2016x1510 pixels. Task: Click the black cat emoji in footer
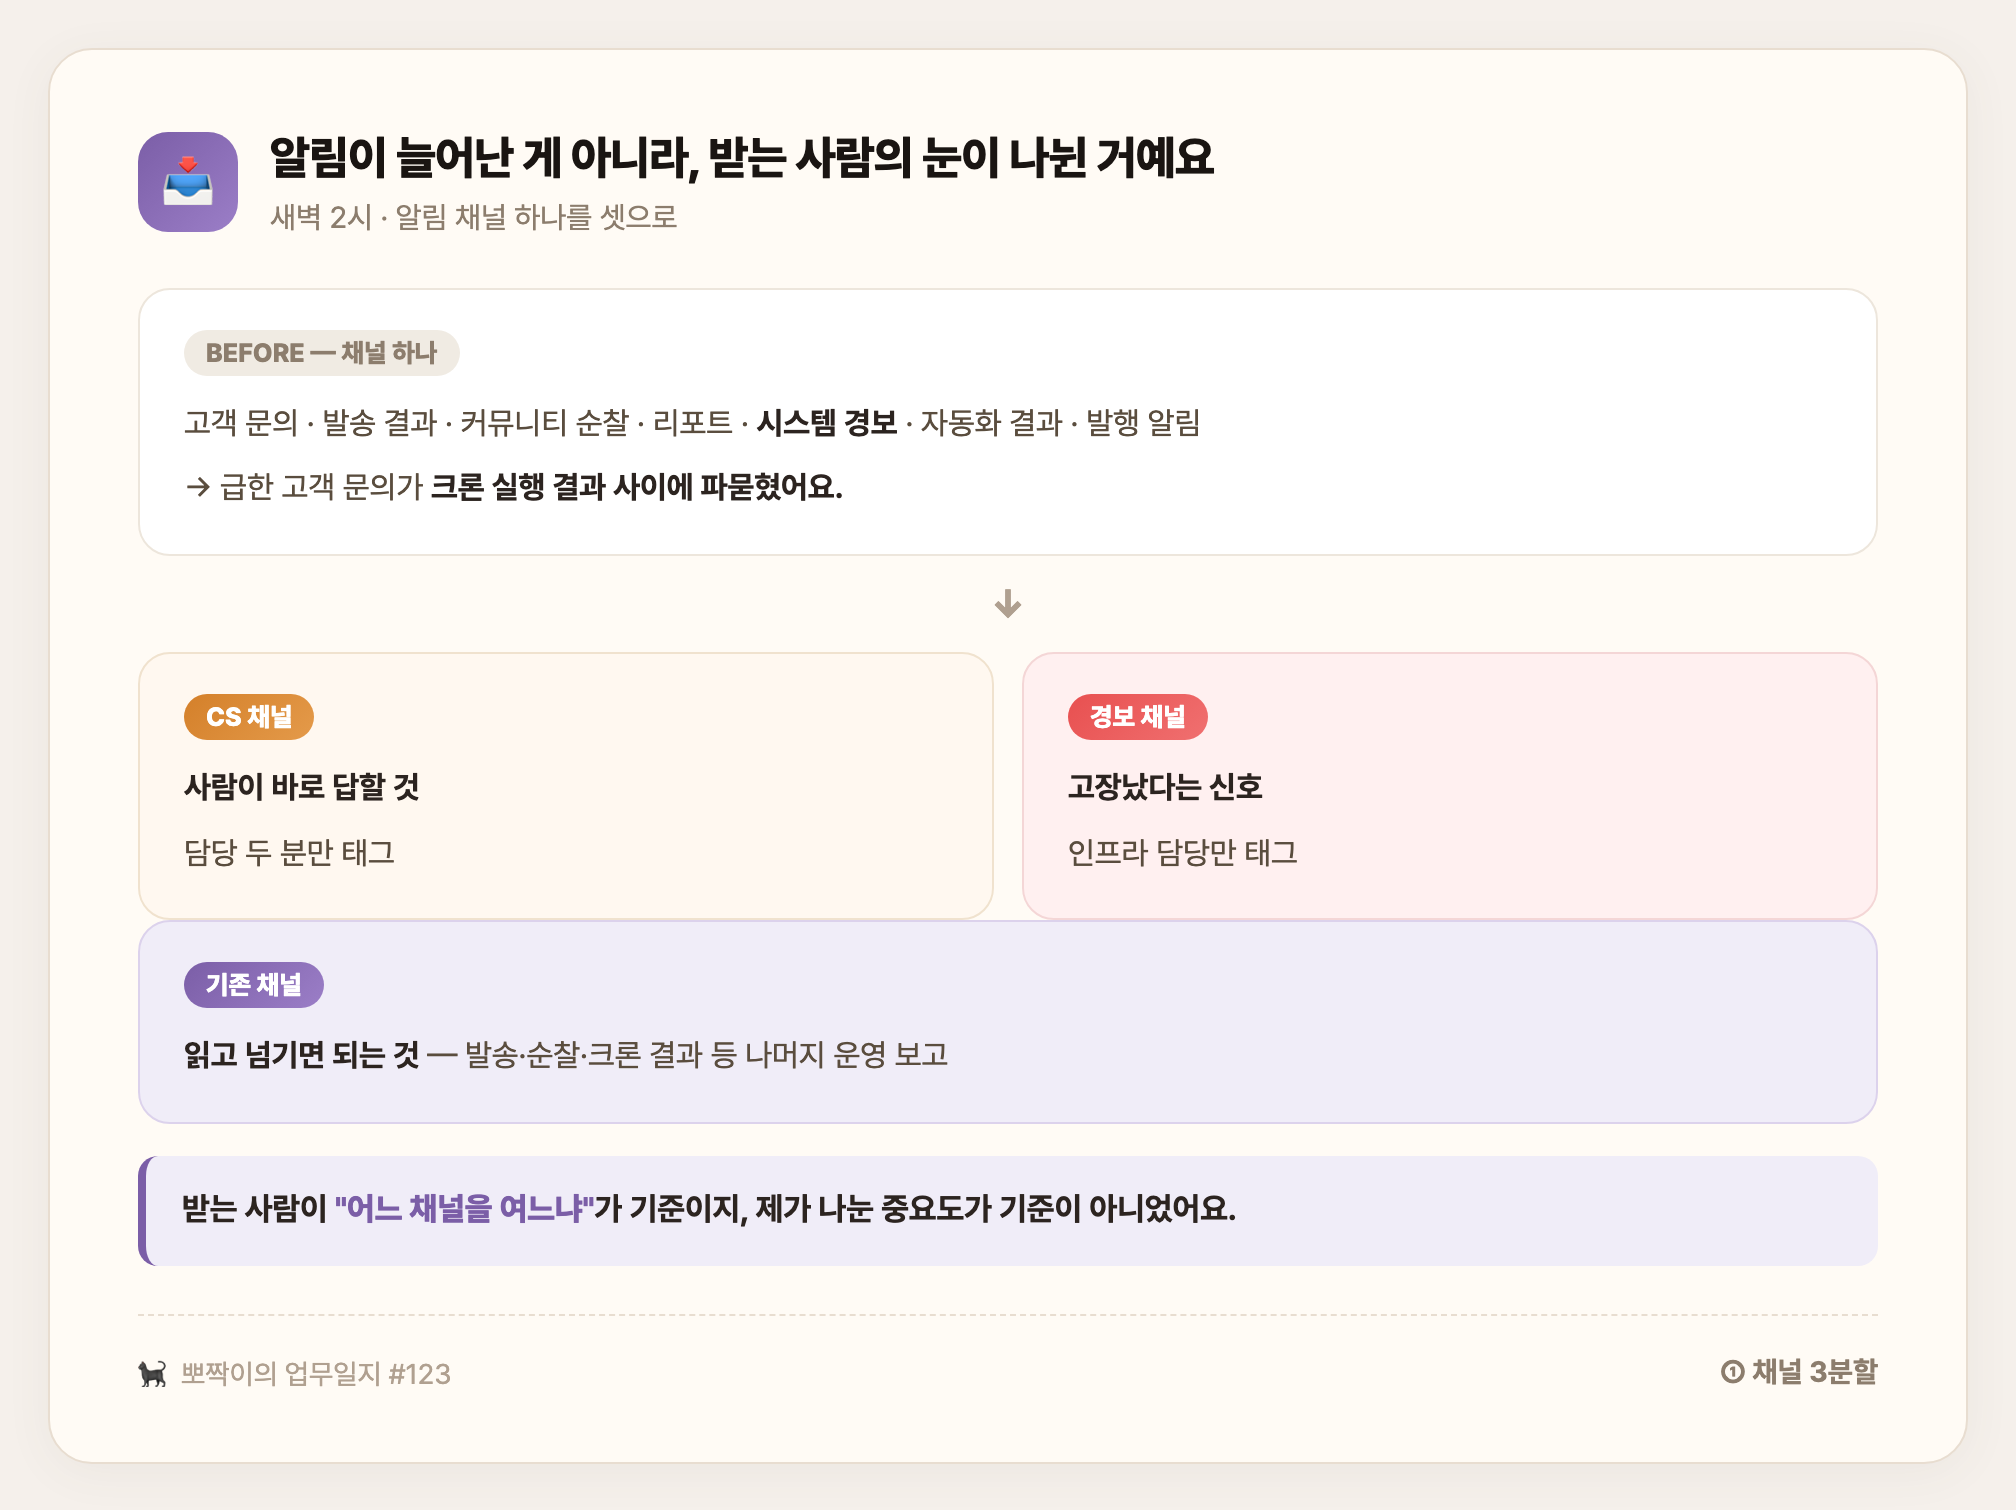(152, 1373)
